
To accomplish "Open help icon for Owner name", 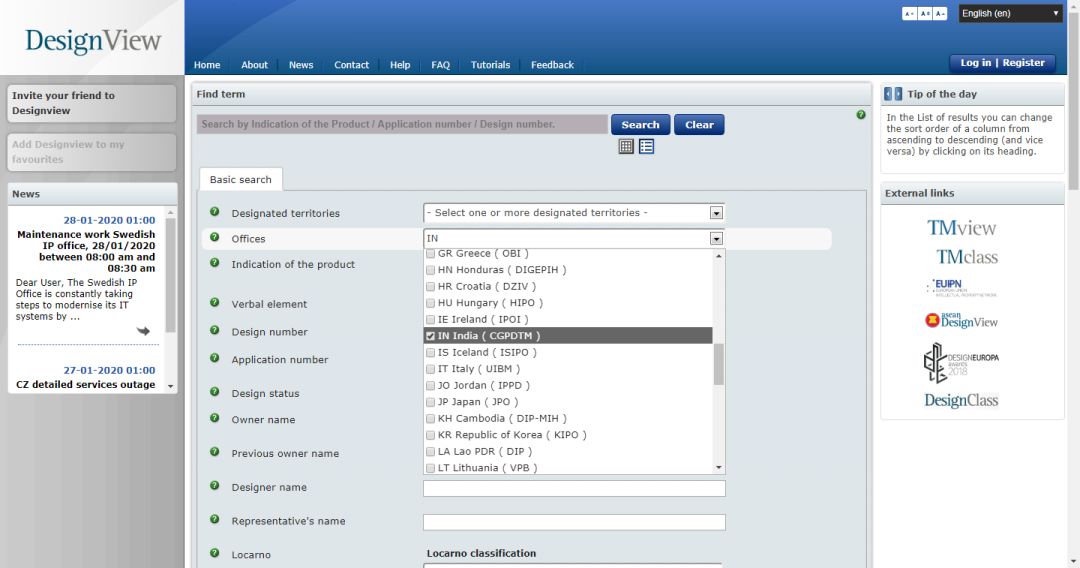I will (214, 418).
